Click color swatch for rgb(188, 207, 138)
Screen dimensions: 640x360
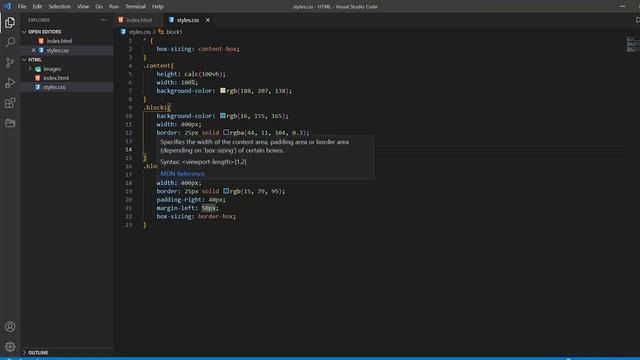tap(223, 91)
